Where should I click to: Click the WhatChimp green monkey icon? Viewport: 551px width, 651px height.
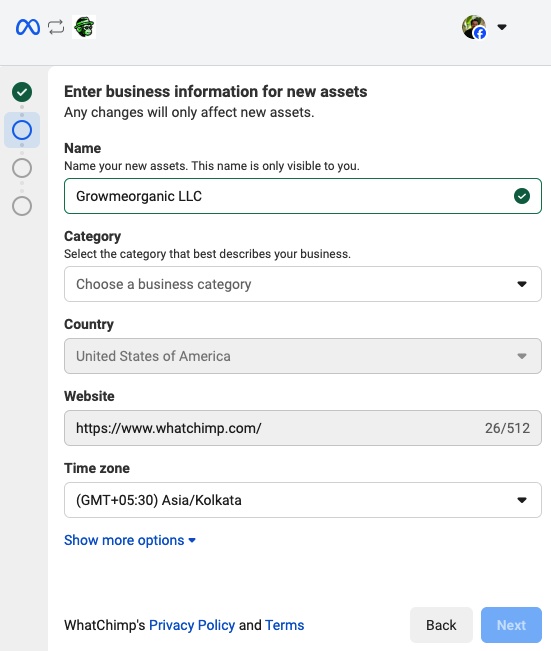coord(84,27)
